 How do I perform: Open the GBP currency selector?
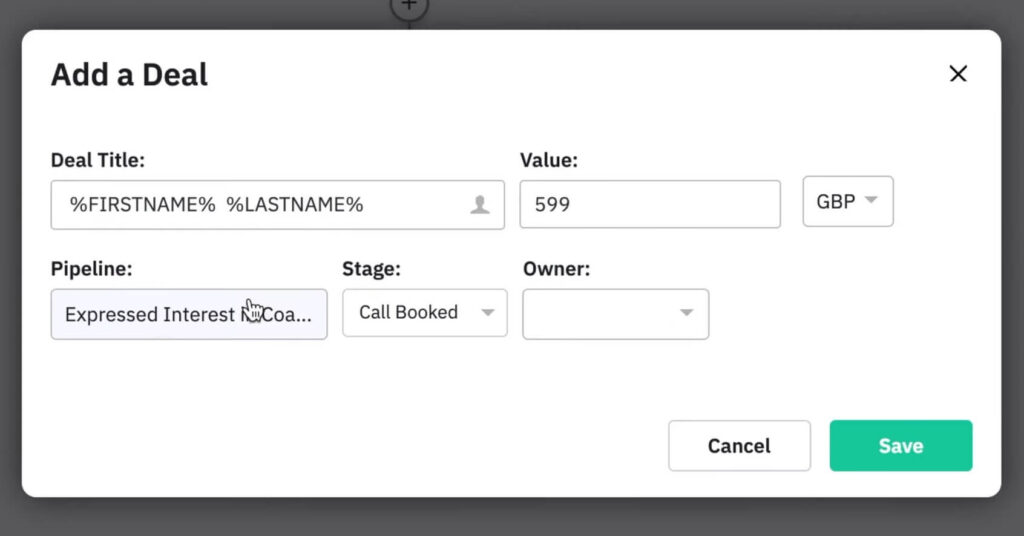847,201
